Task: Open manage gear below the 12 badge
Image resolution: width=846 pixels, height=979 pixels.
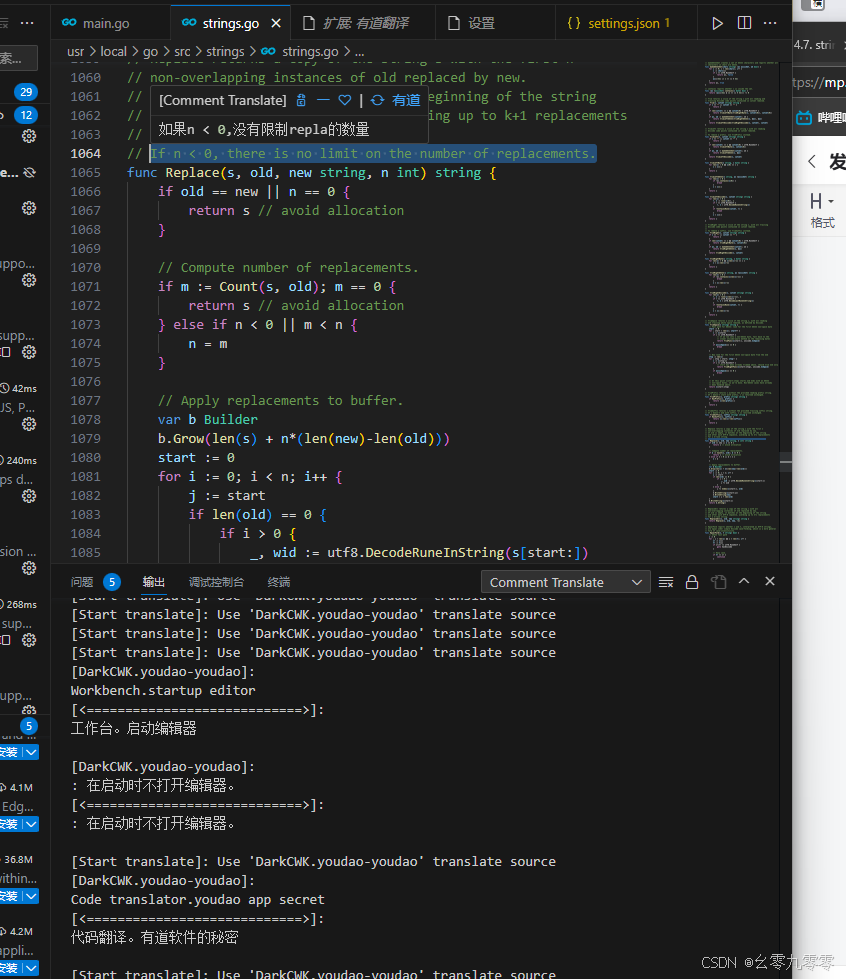Action: coord(29,136)
